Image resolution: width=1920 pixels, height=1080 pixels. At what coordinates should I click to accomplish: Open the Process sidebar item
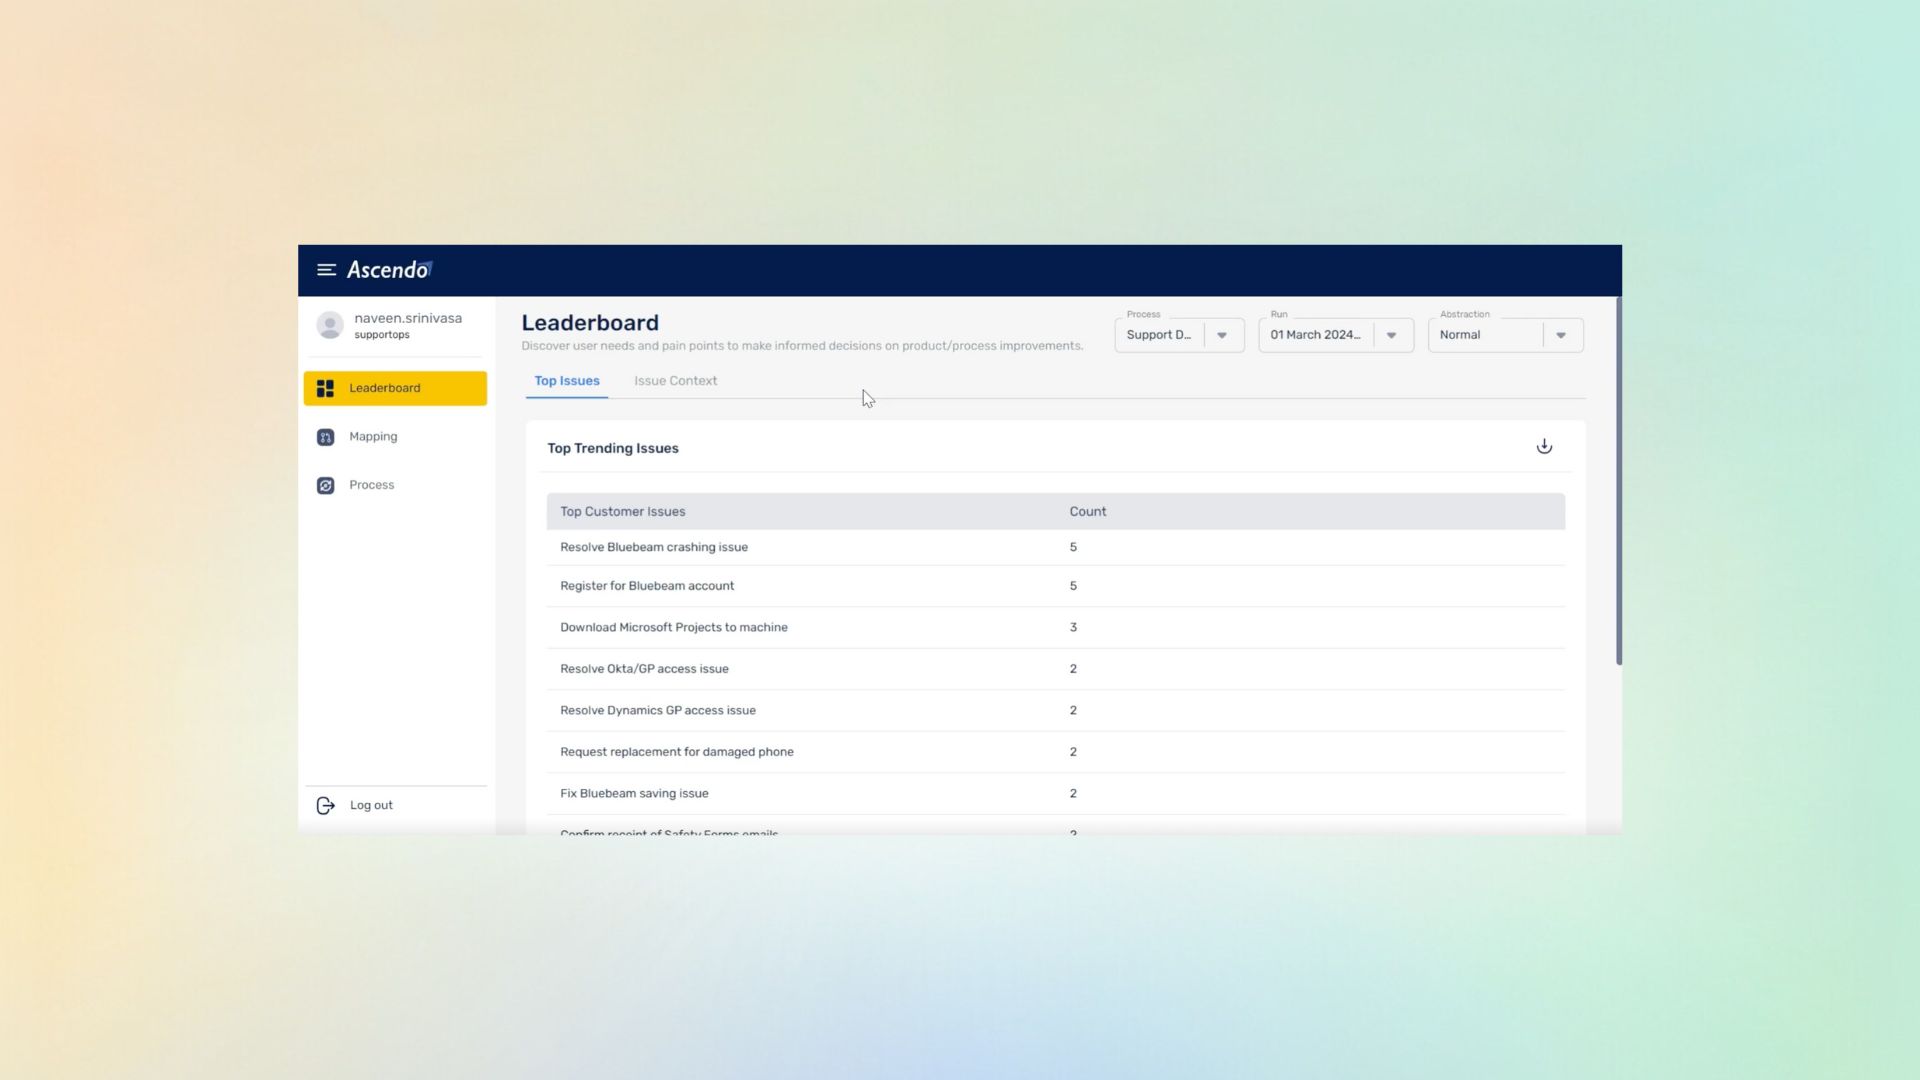(372, 485)
